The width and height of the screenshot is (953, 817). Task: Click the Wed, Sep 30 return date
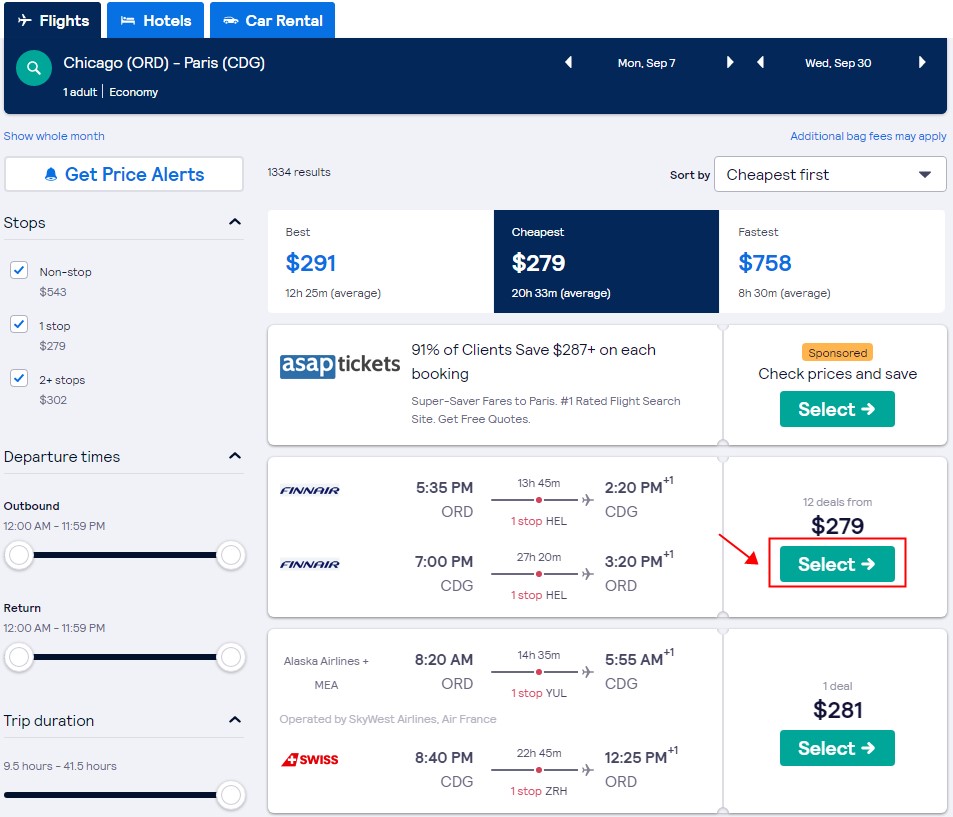838,63
